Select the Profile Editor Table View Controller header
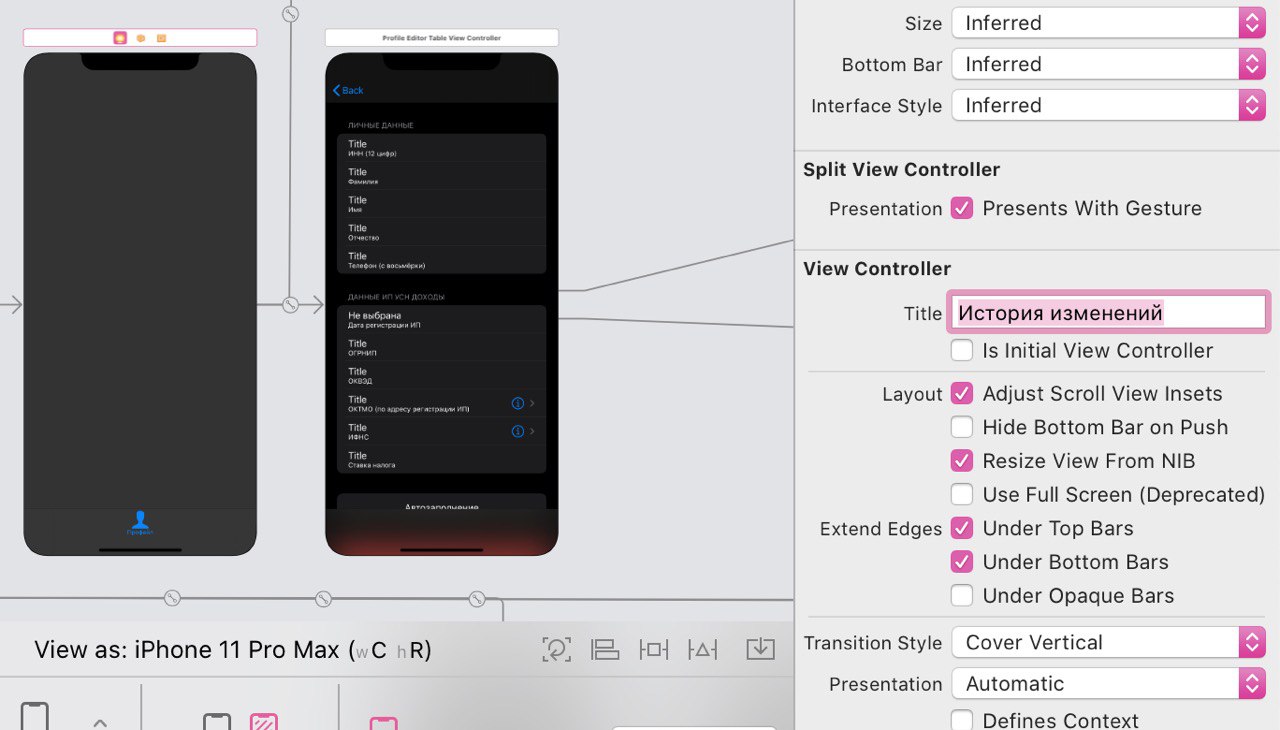 tap(441, 38)
